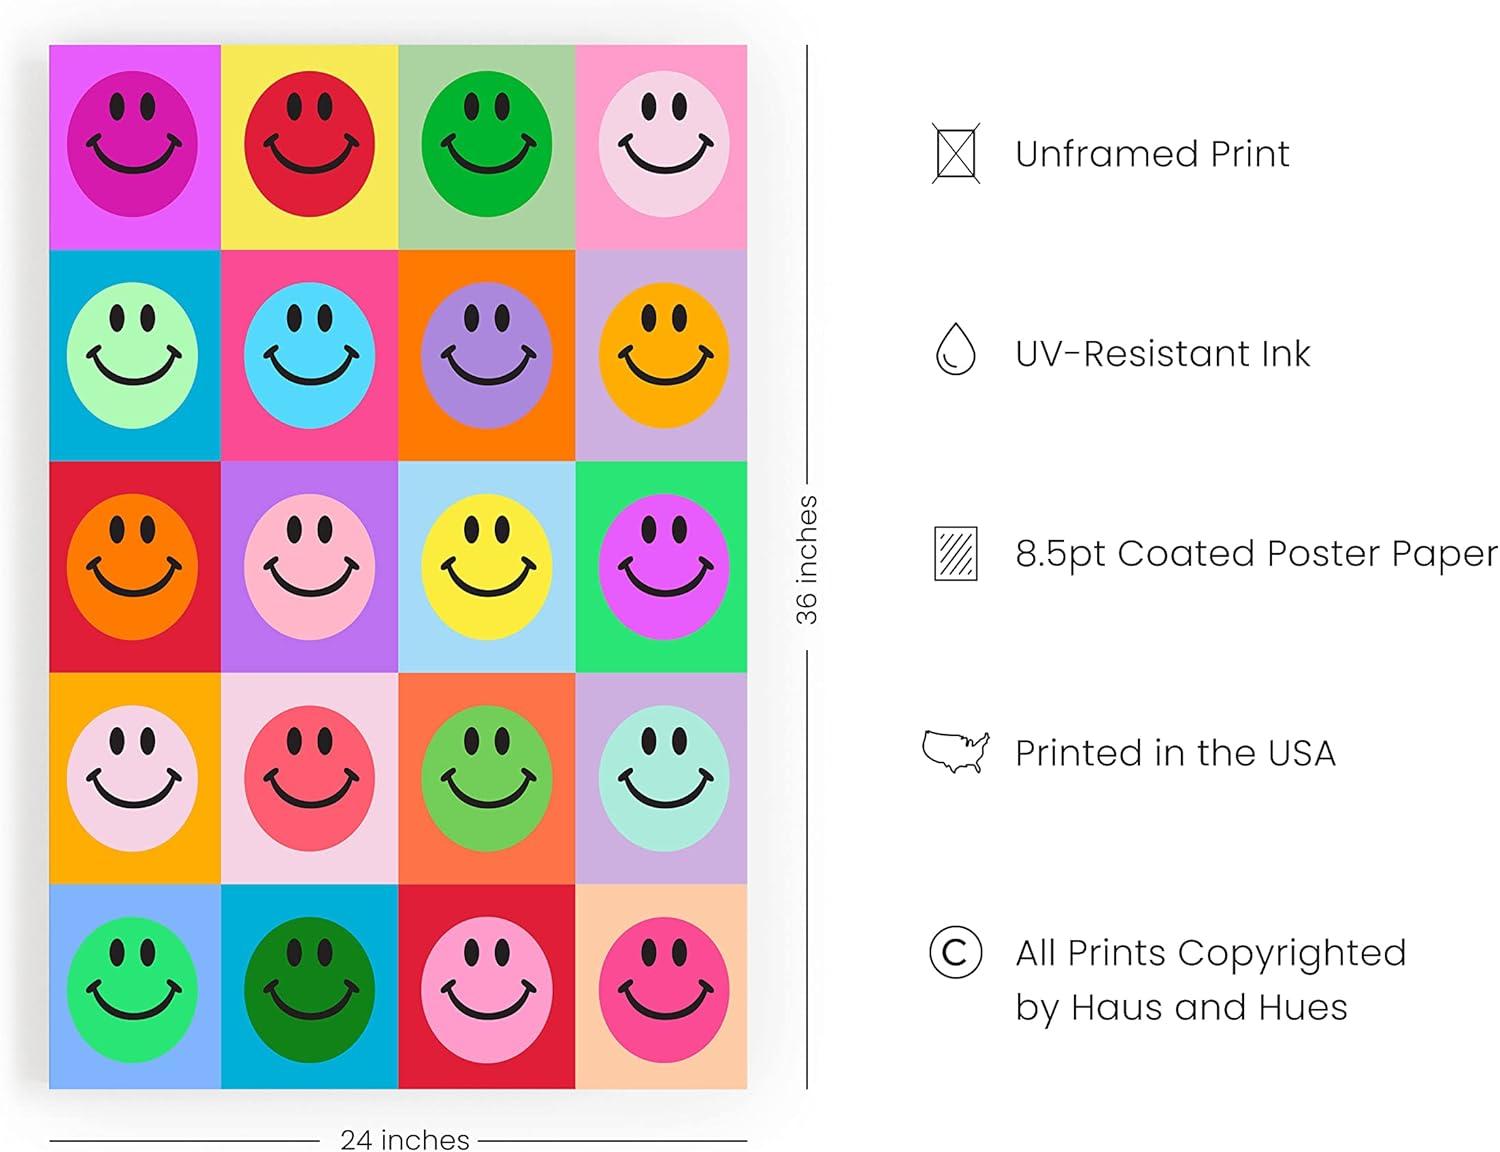Click the light pink smiley in top right
The width and height of the screenshot is (1500, 1152).
(664, 144)
